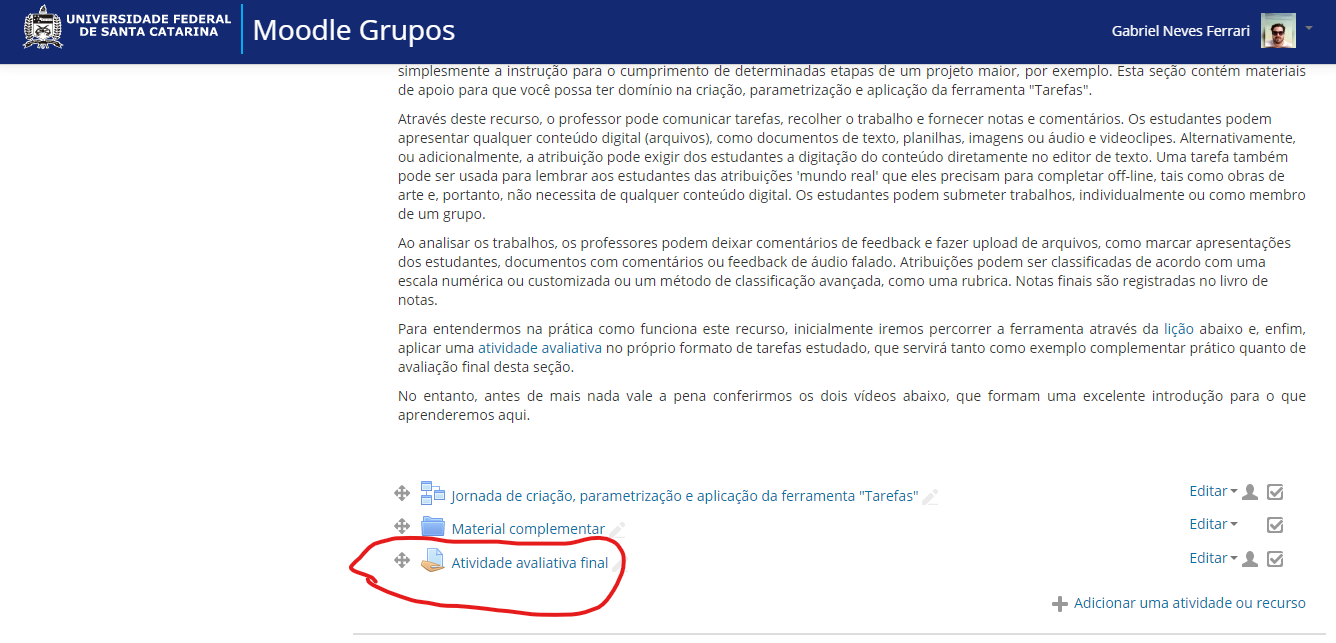
Task: Open user menu arrow next to profile photo
Action: [1308, 29]
